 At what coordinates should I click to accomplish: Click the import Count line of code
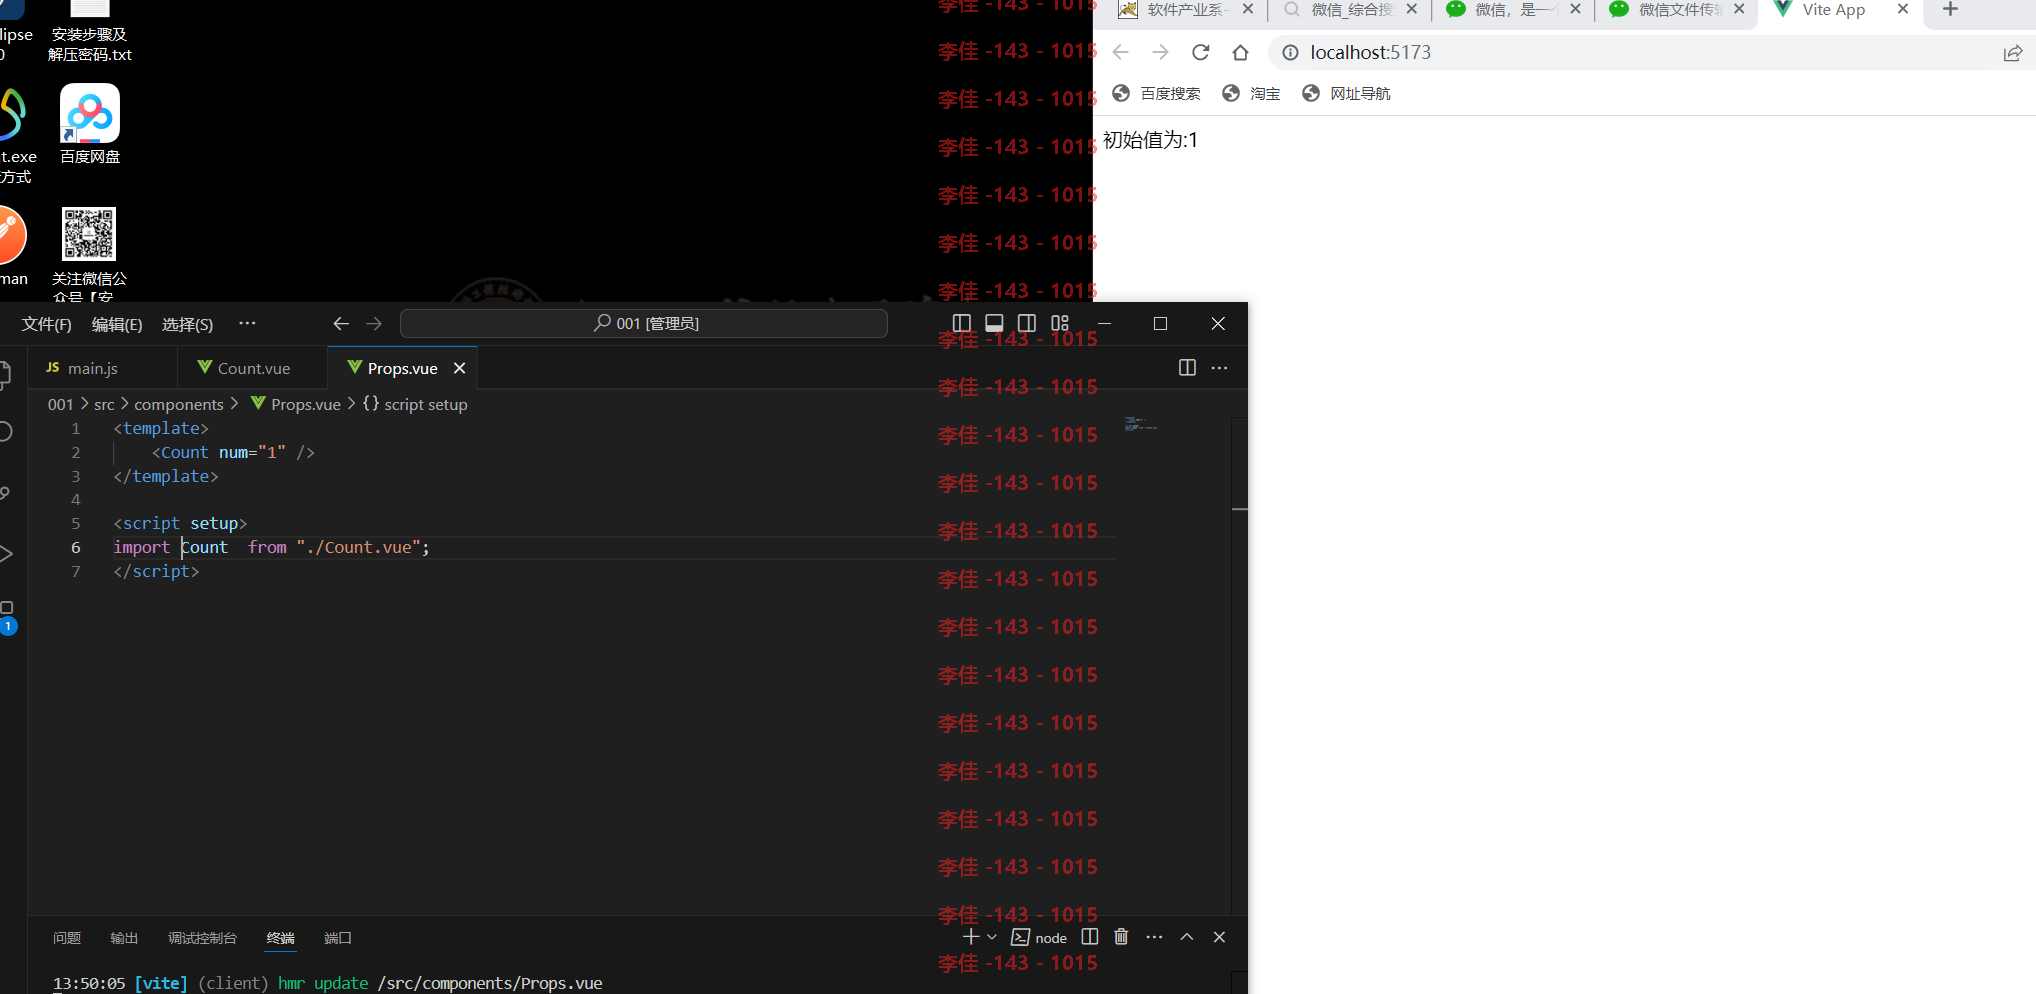271,547
